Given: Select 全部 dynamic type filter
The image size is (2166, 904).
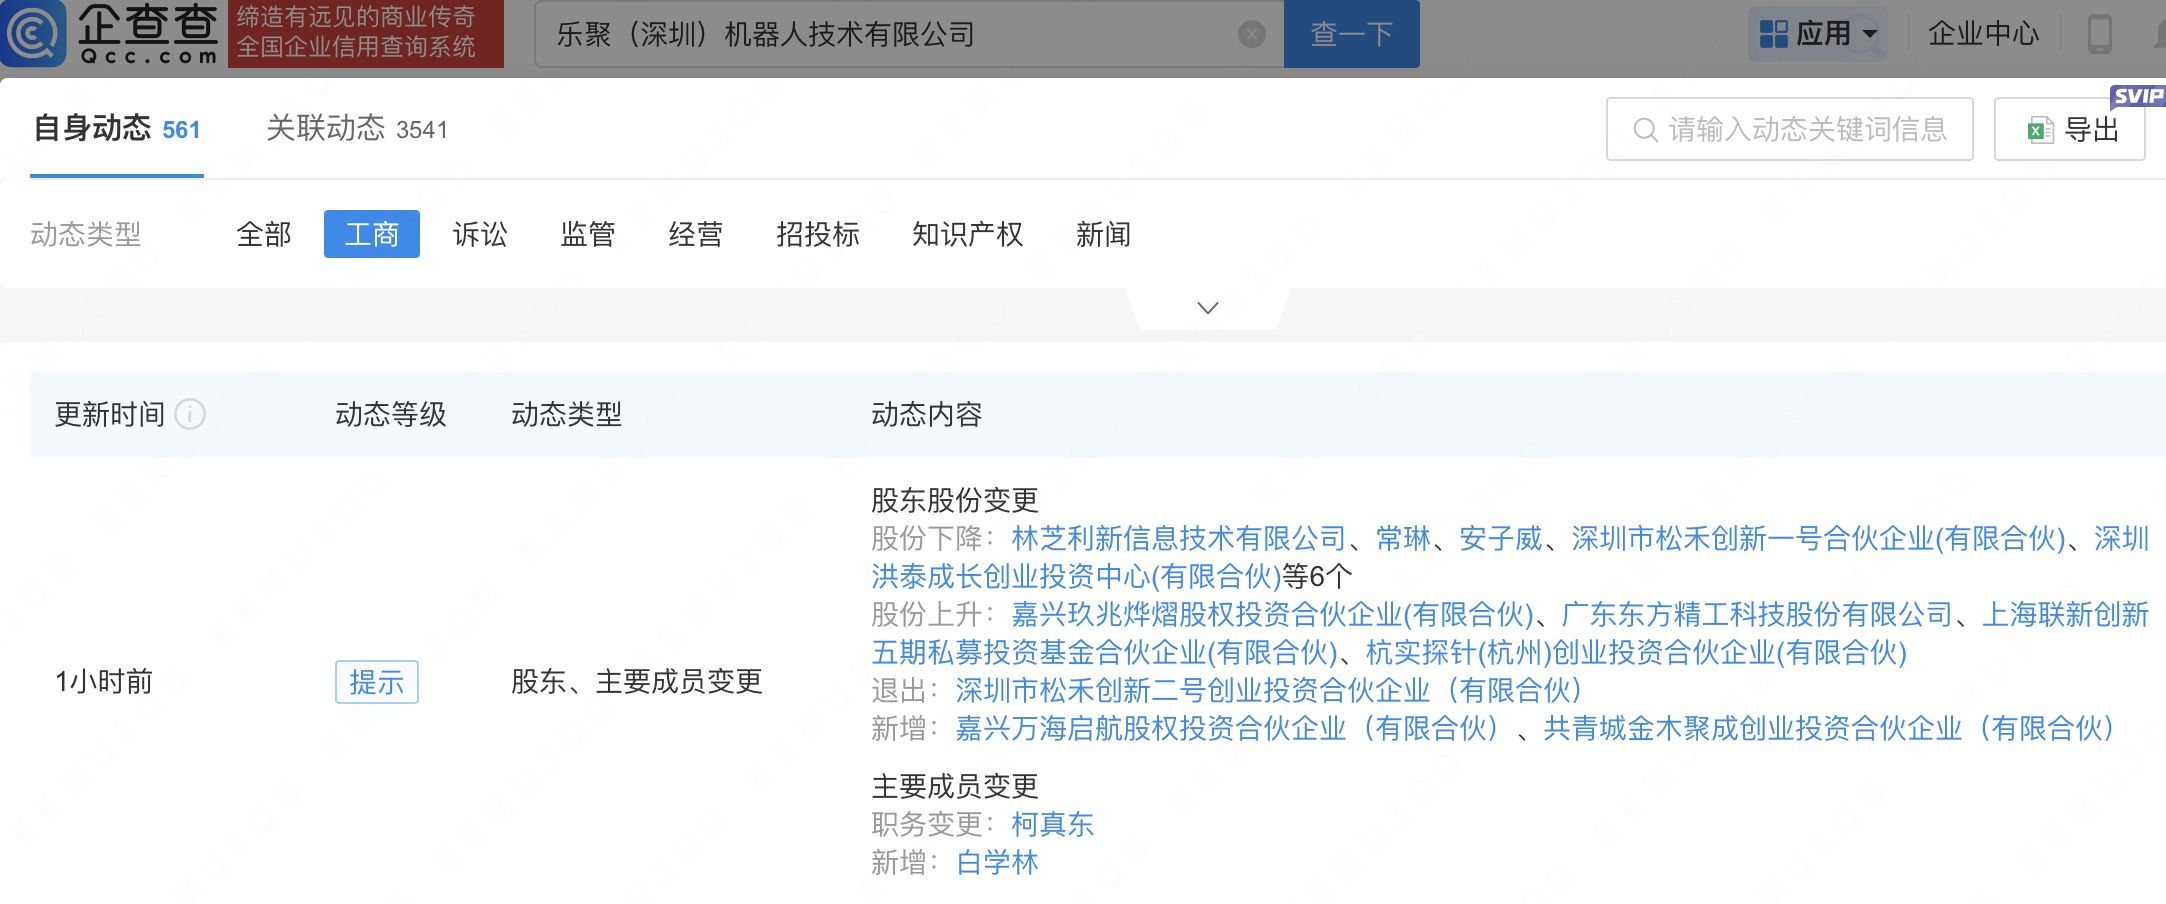Looking at the screenshot, I should [x=264, y=234].
